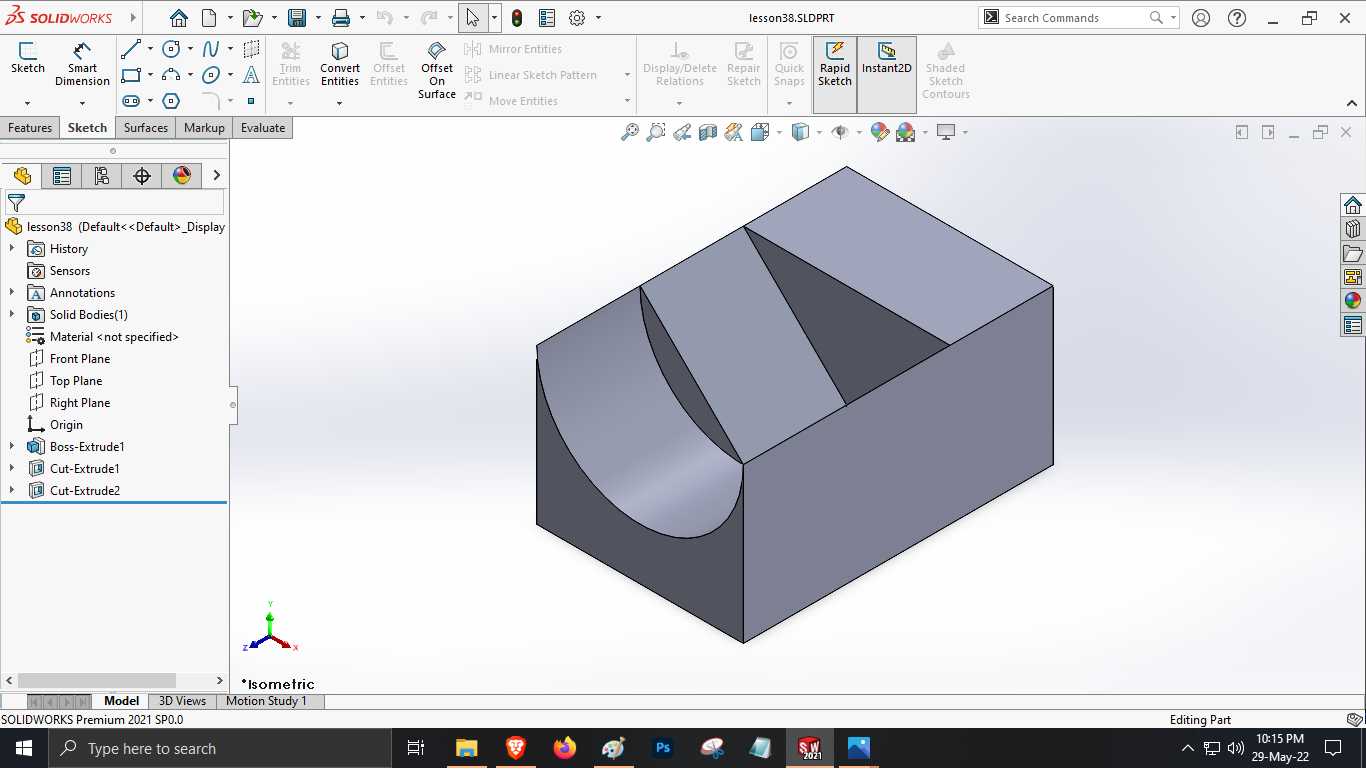The width and height of the screenshot is (1366, 780).
Task: Click the Repair Sketch button
Action: [743, 65]
